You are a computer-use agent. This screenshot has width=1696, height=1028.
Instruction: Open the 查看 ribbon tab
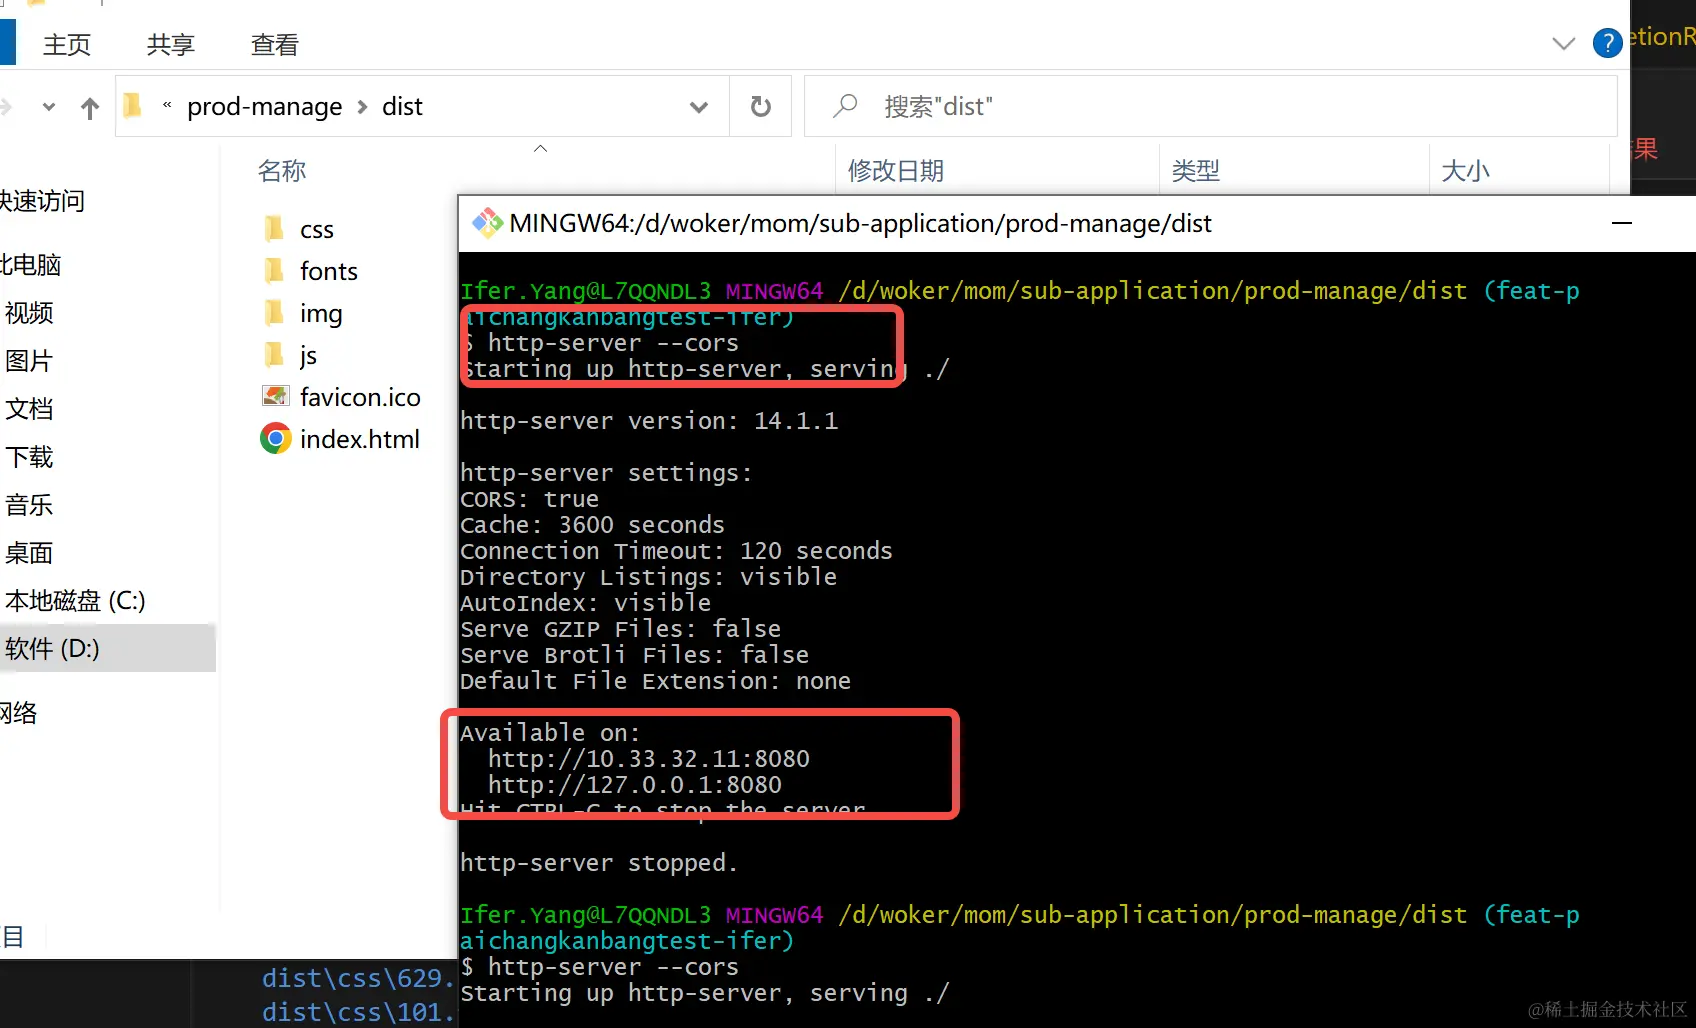(275, 45)
